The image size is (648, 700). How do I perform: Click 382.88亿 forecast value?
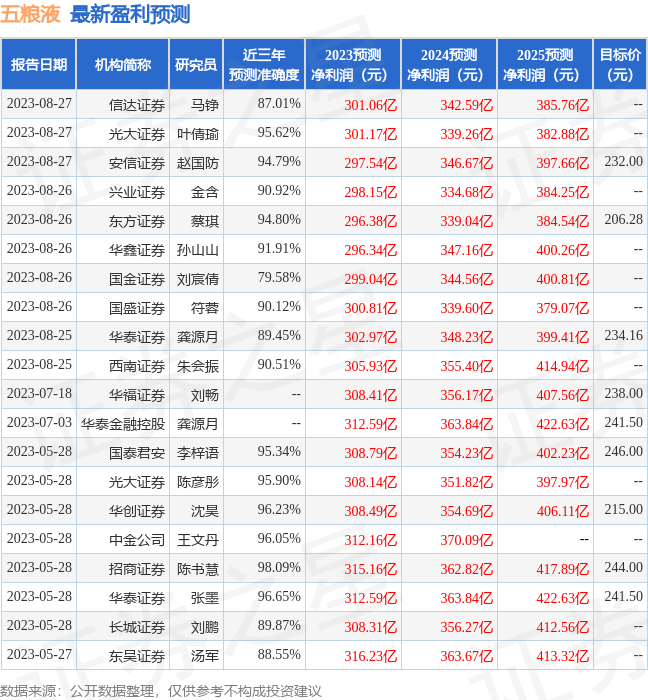tap(563, 134)
